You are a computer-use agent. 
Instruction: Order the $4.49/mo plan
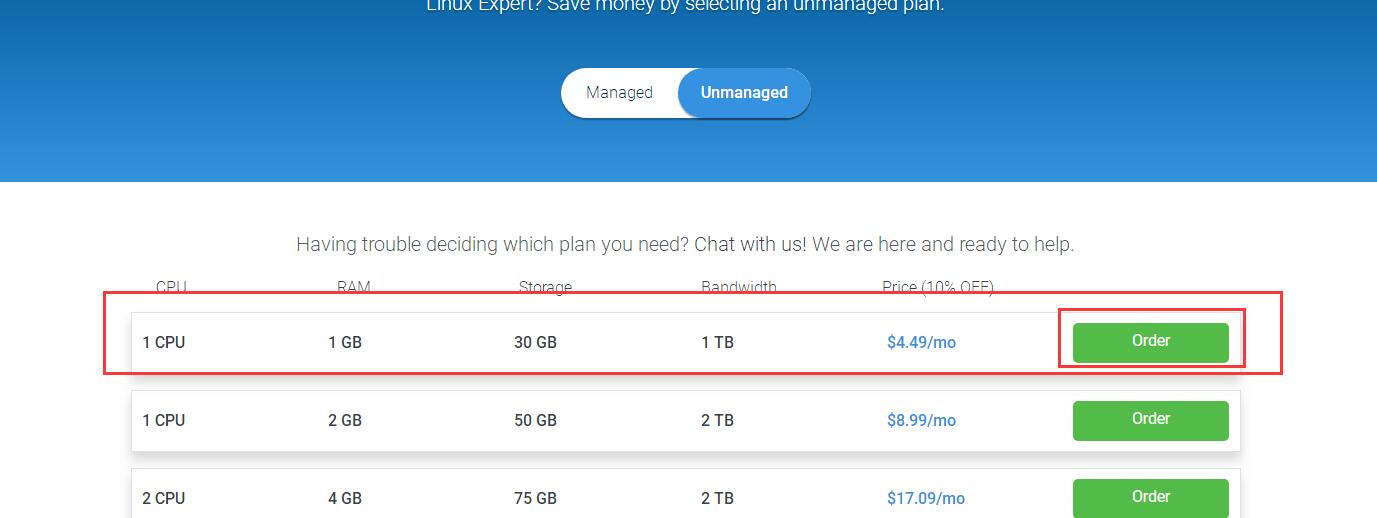(x=1150, y=342)
